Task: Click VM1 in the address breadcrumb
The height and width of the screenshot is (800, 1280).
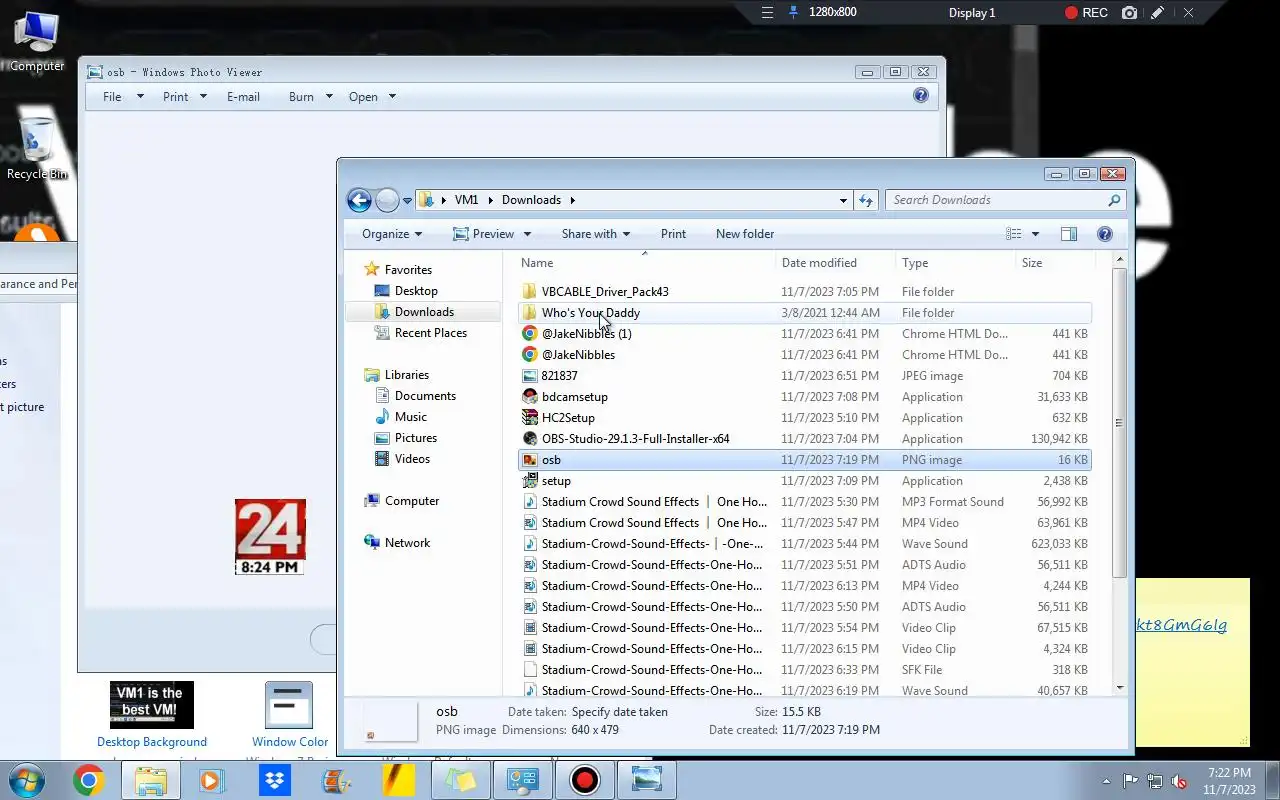Action: (466, 200)
